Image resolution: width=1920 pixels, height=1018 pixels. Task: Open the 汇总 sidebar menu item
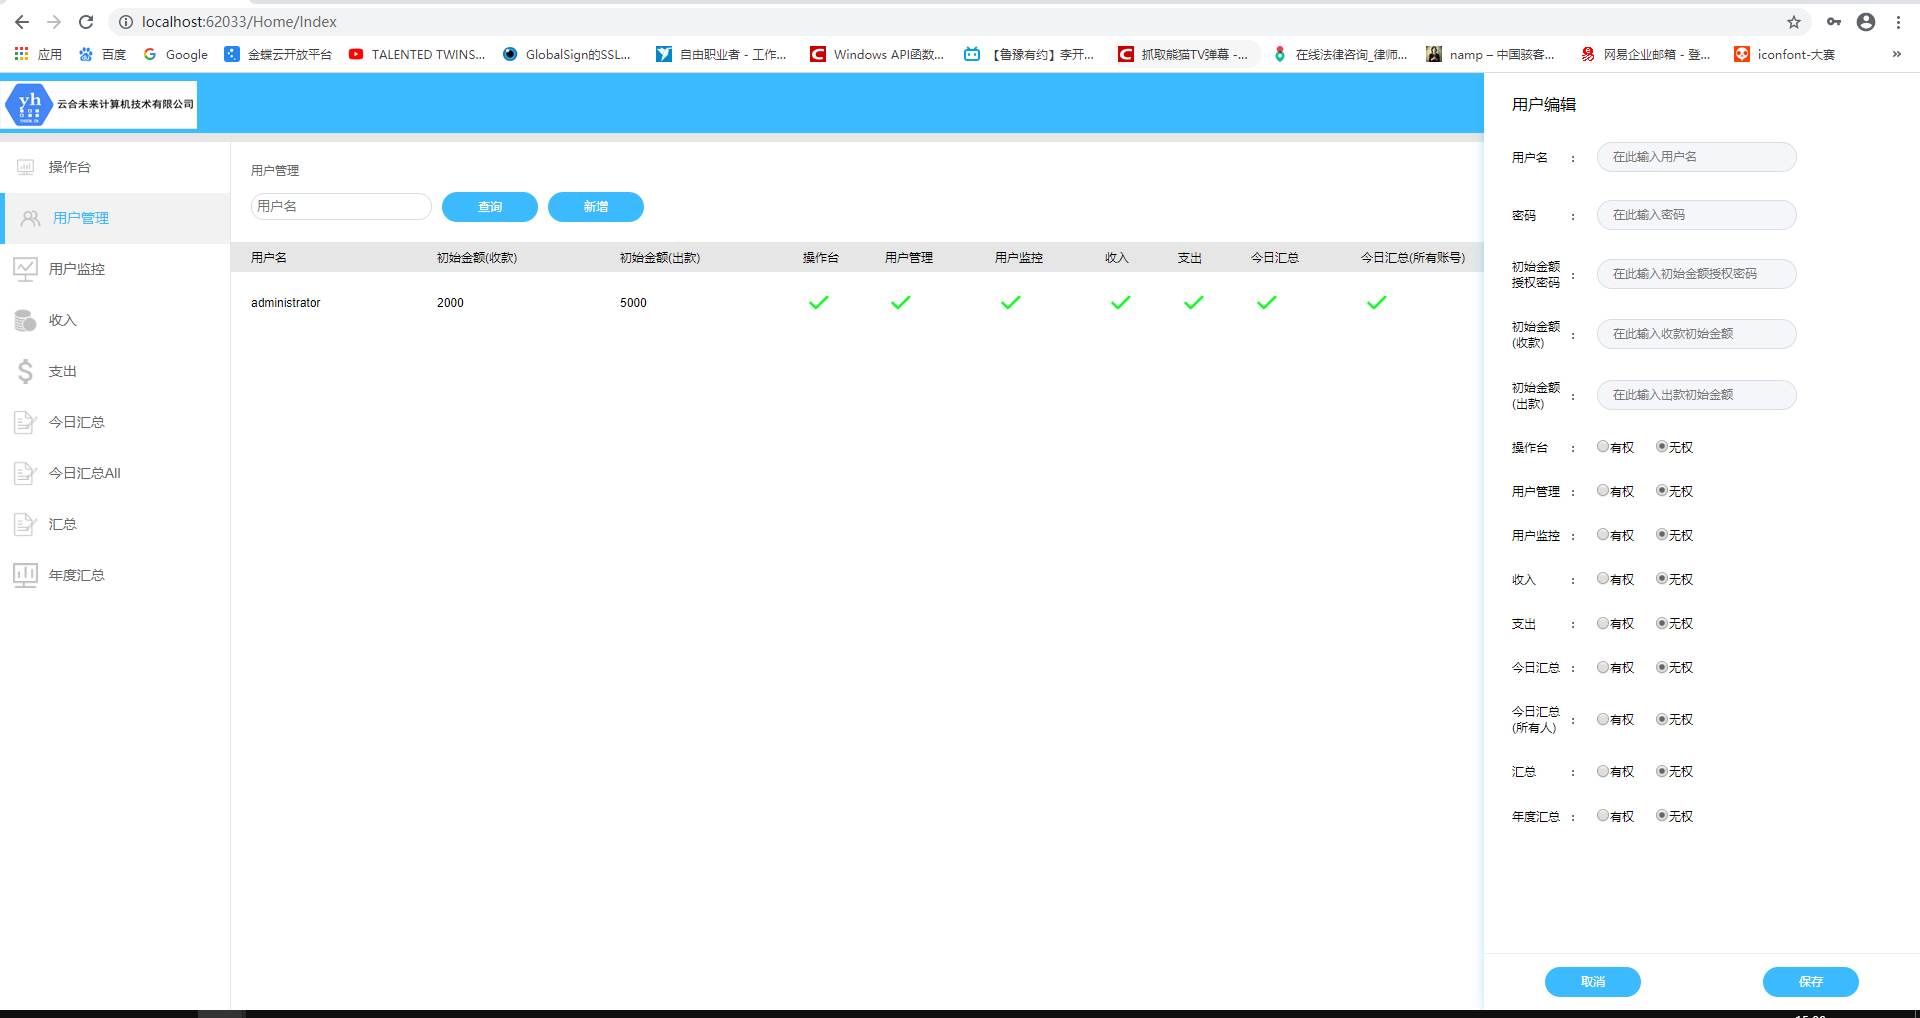point(63,524)
